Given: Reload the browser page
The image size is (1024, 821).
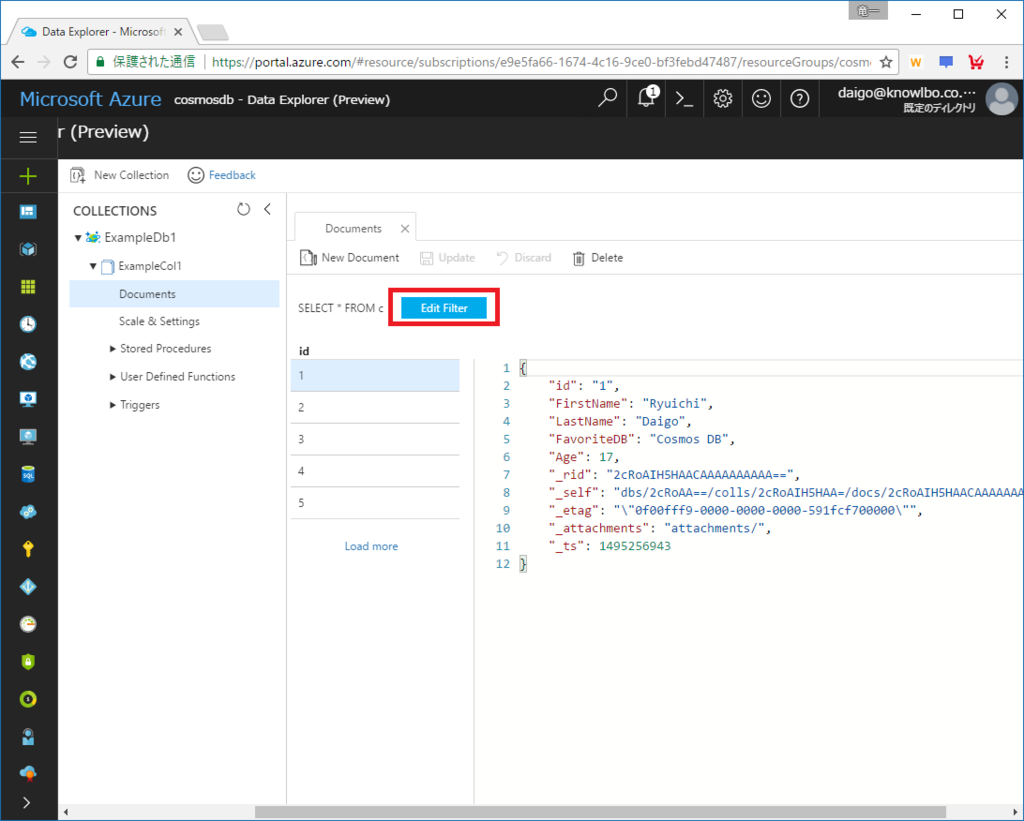Looking at the screenshot, I should 71,62.
